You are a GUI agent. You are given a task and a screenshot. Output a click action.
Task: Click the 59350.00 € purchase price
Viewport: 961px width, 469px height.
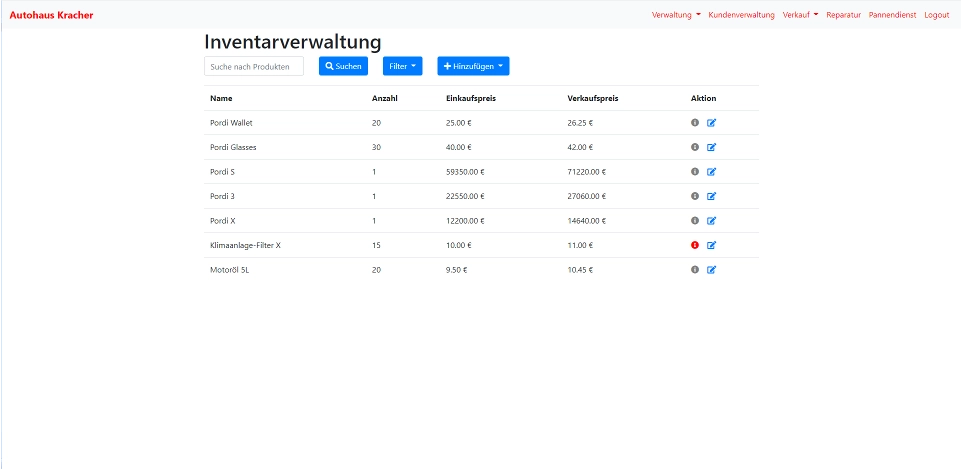point(465,172)
